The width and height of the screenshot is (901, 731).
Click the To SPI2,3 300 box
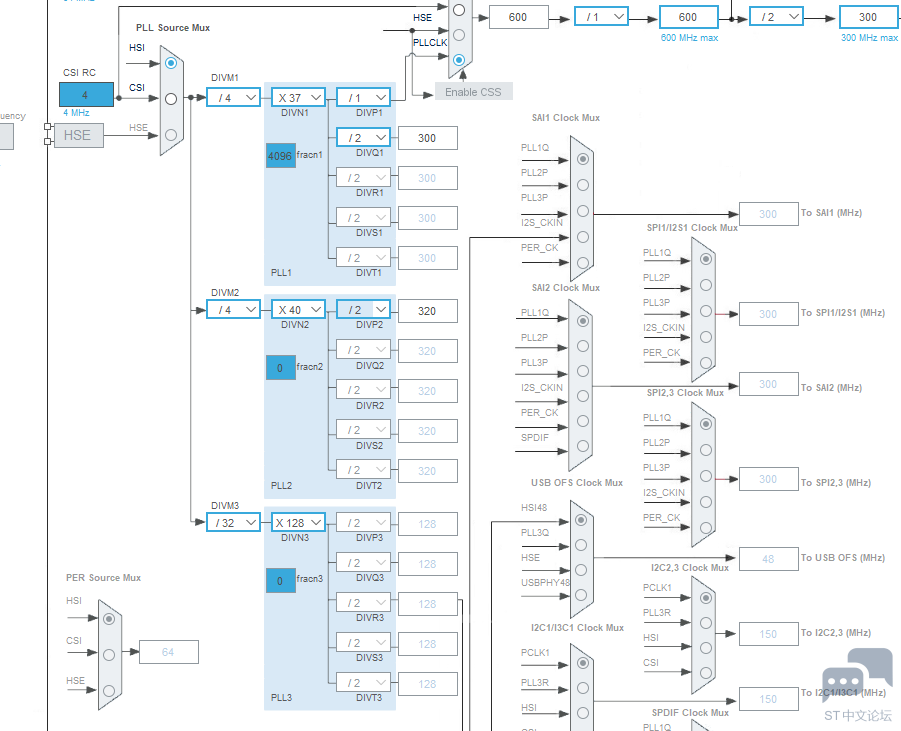[x=768, y=479]
